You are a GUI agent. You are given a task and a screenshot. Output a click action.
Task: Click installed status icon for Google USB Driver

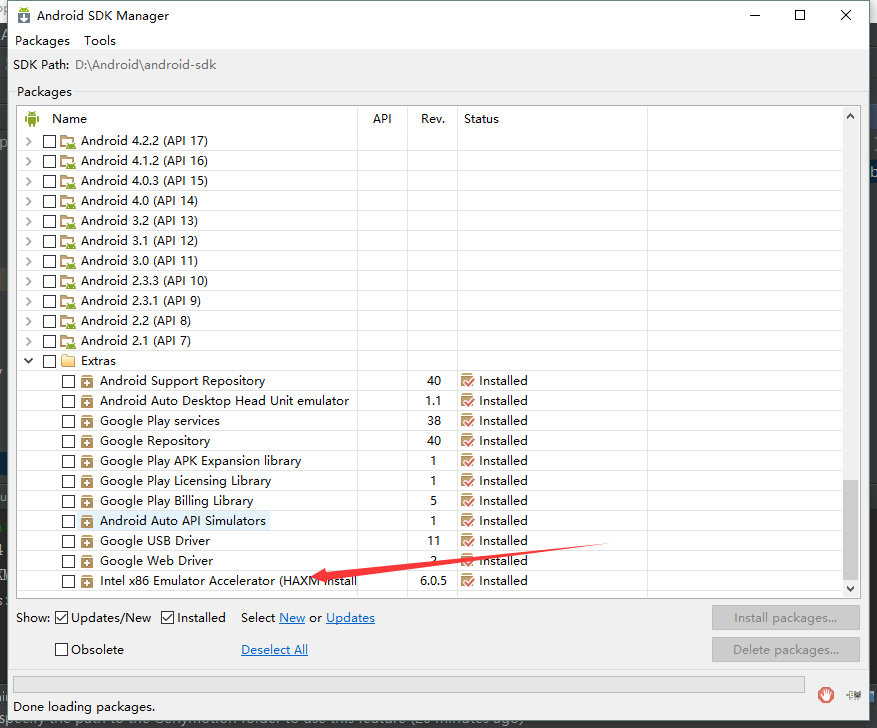(x=468, y=541)
